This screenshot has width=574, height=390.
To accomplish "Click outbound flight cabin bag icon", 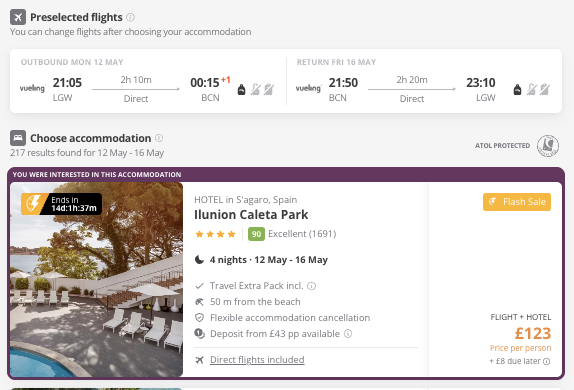I will coord(241,89).
